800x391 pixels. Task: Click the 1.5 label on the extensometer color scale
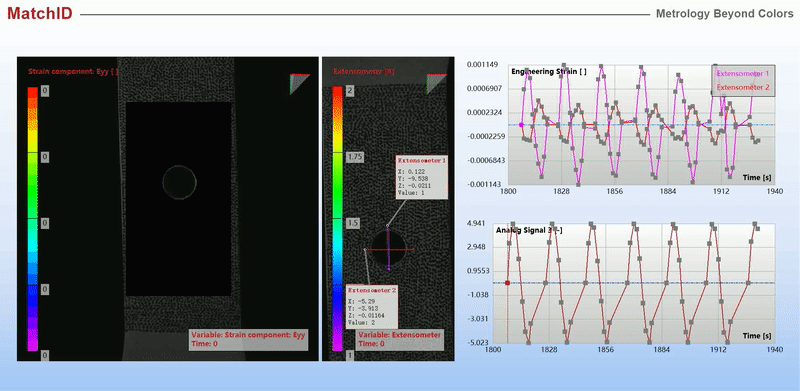tap(353, 223)
